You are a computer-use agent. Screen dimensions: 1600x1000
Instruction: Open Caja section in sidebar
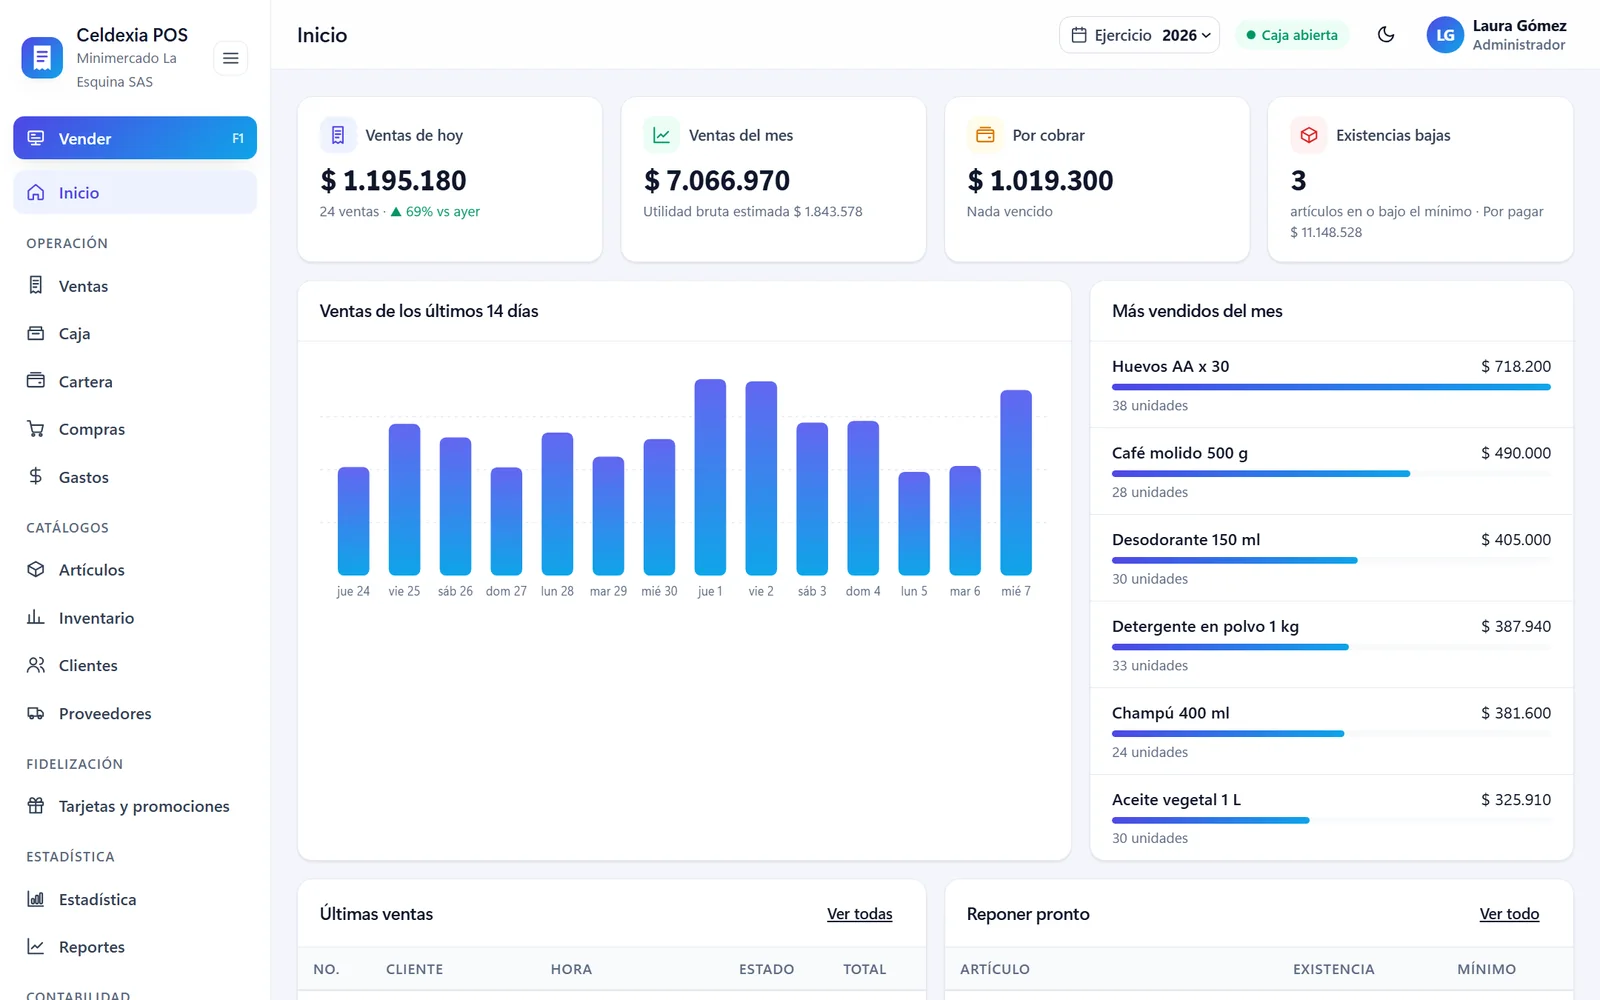click(x=135, y=333)
